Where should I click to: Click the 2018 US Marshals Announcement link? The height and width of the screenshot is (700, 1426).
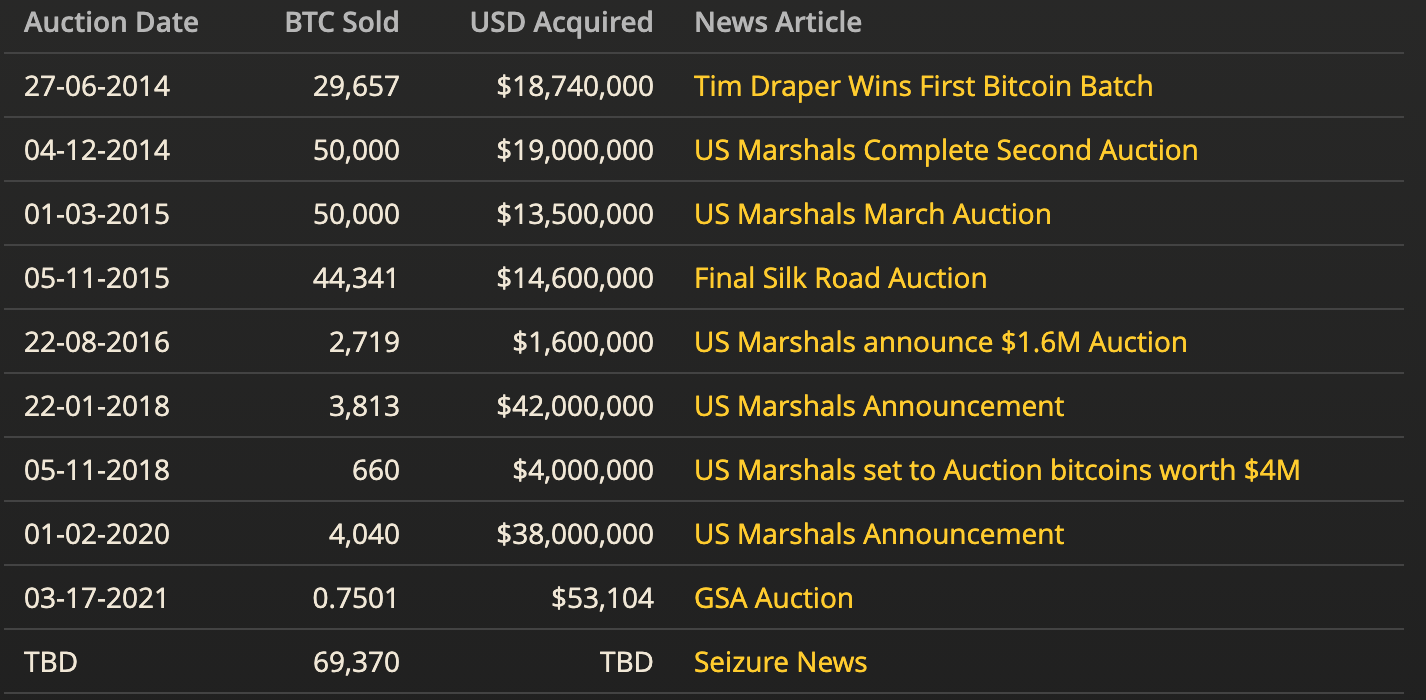tap(879, 406)
